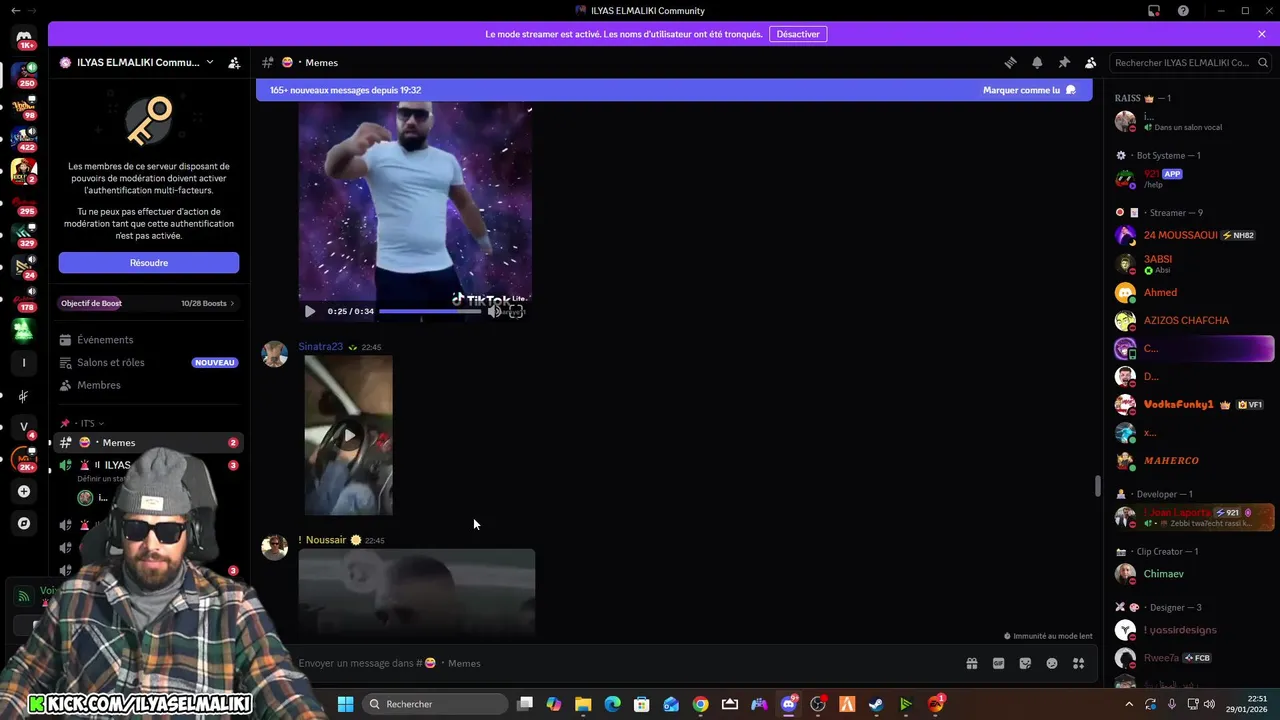The image size is (1280, 720).
Task: Collapse the Developer member group
Action: point(1154,494)
